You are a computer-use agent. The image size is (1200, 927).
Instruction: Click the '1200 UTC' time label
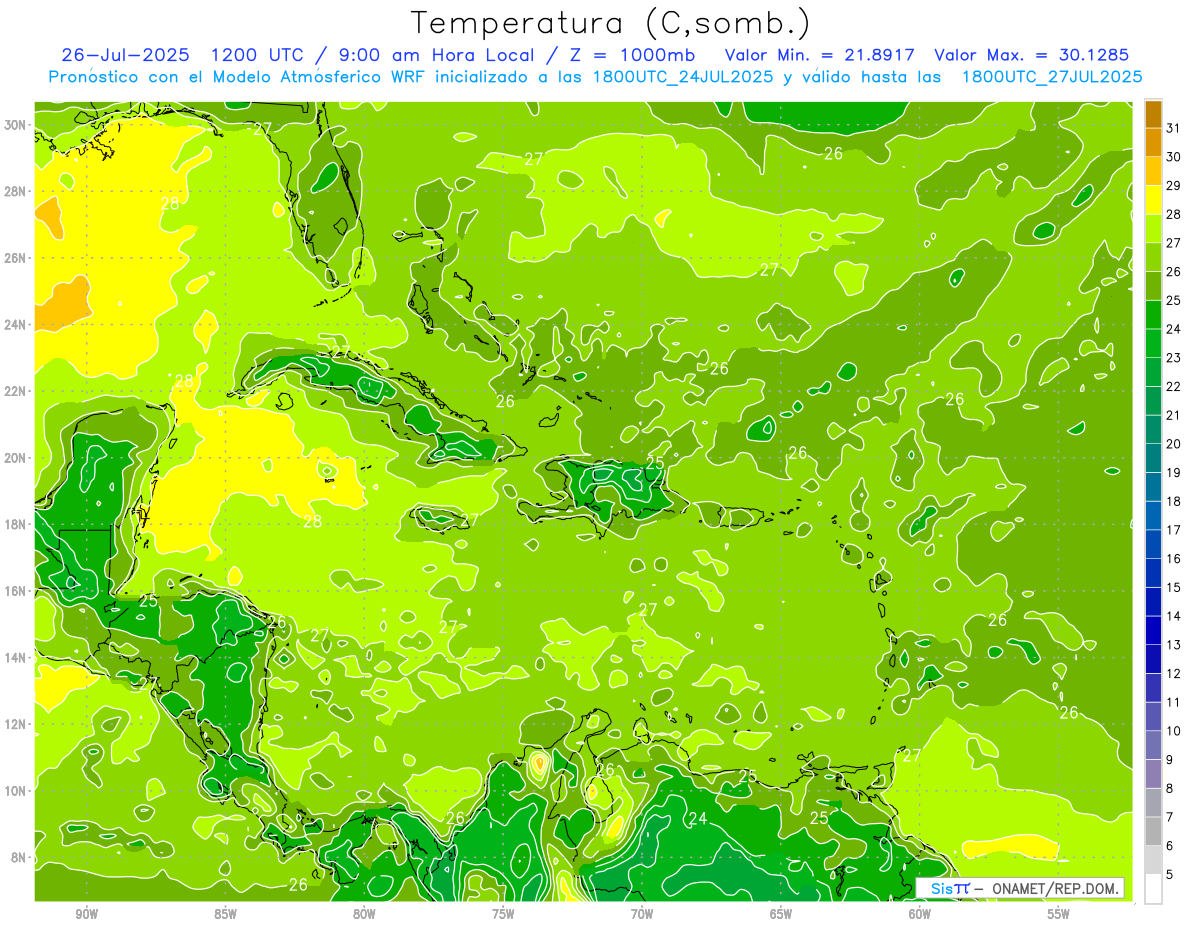click(x=260, y=54)
